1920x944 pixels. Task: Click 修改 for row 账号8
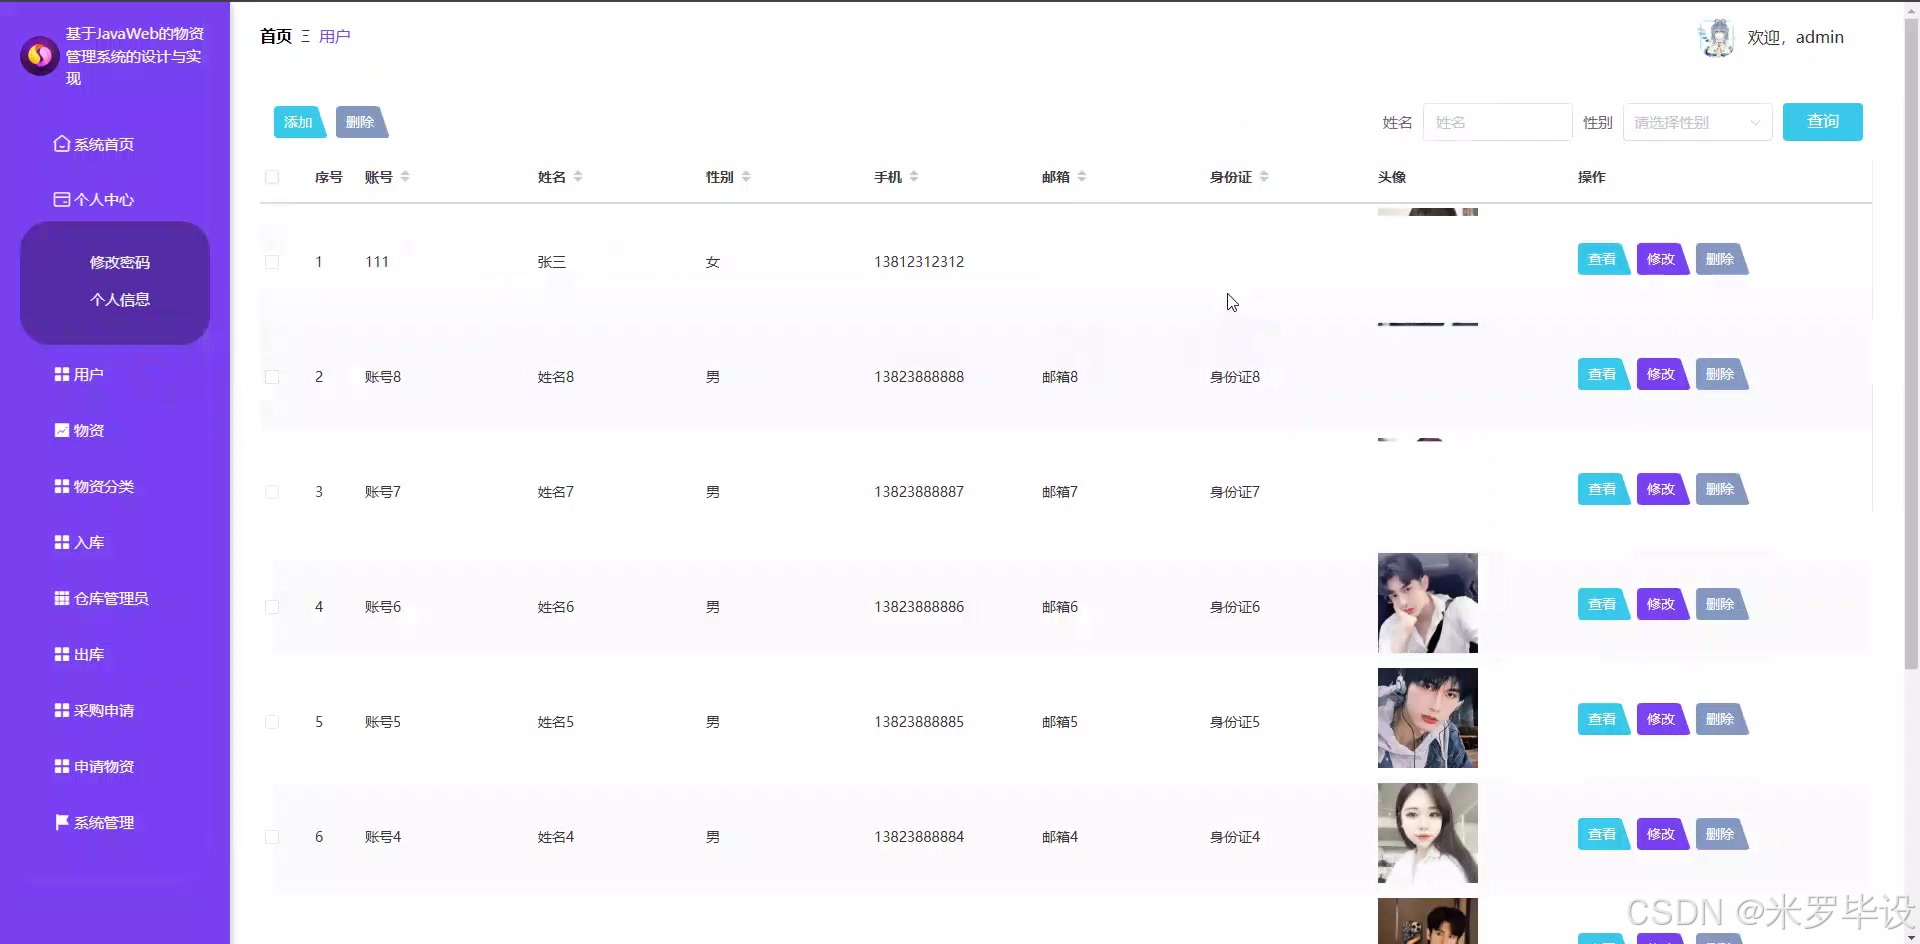tap(1662, 374)
